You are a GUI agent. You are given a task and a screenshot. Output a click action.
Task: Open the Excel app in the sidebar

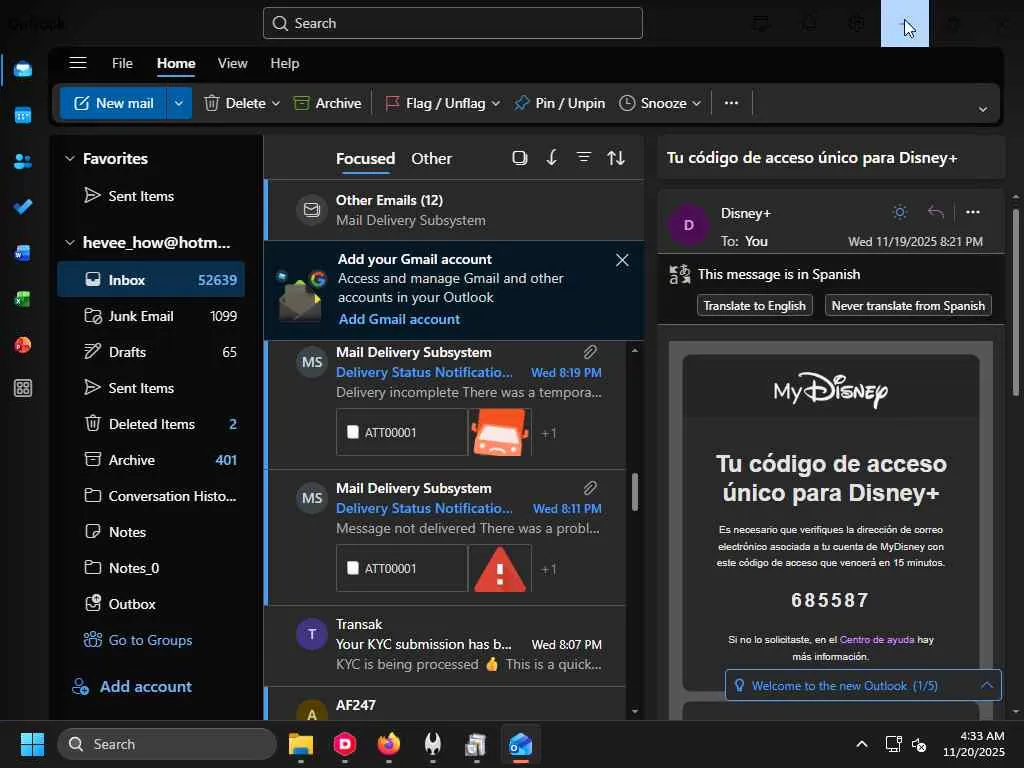point(23,299)
